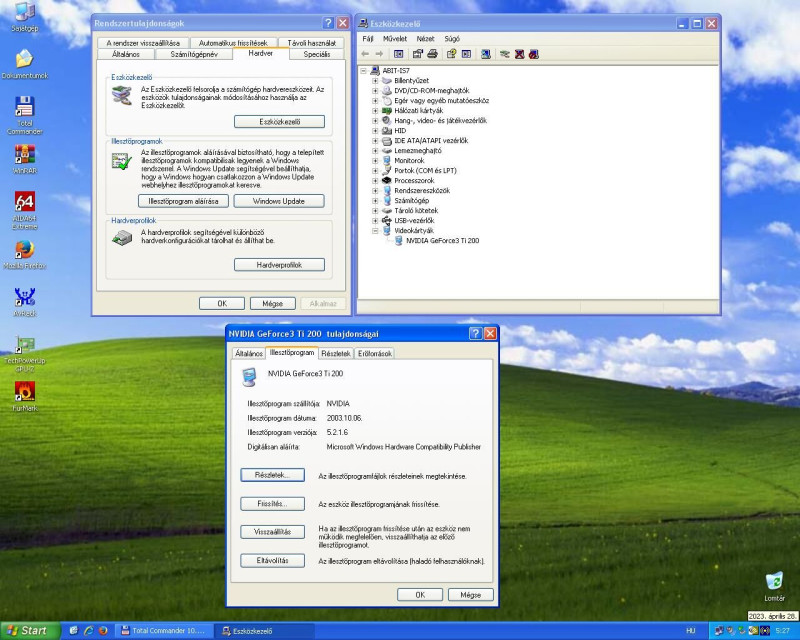The width and height of the screenshot is (800, 640).
Task: Collapse the Videokártyák tree node
Action: (x=375, y=231)
